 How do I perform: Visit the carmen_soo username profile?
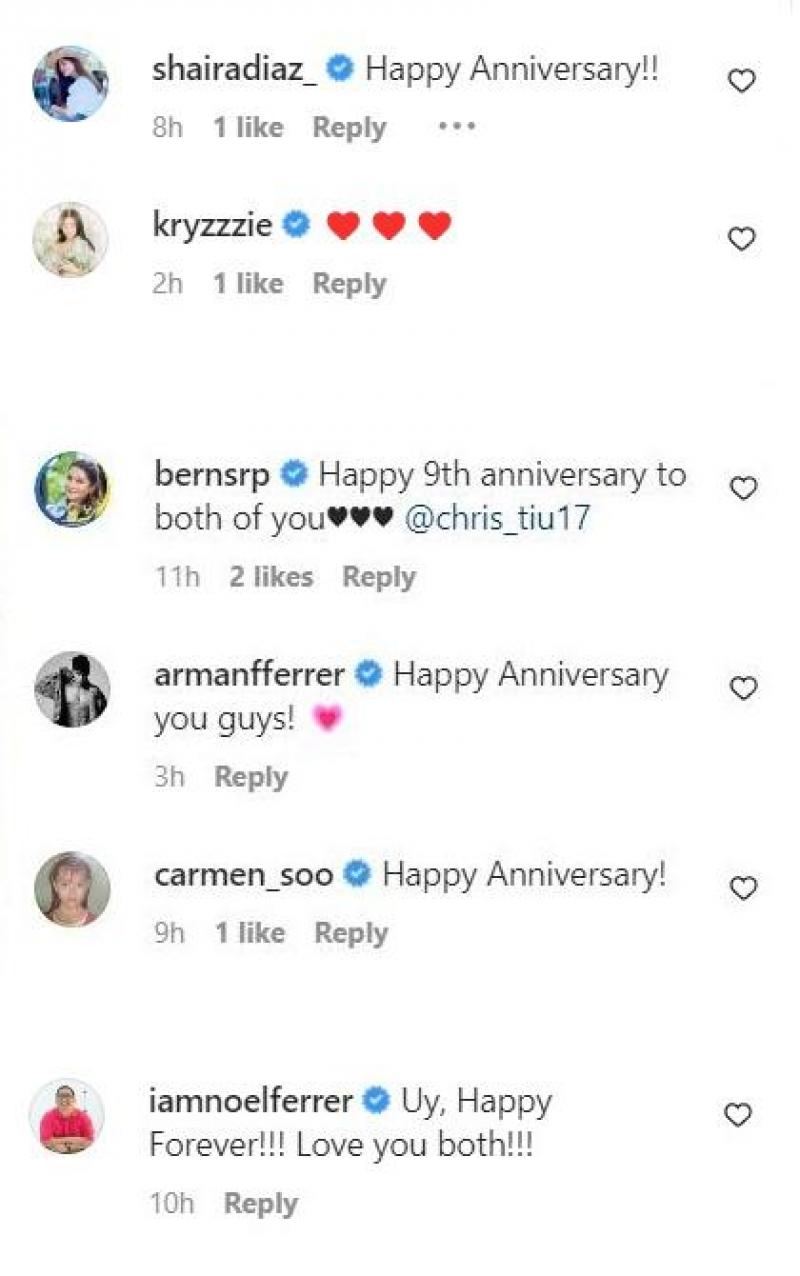tap(244, 875)
